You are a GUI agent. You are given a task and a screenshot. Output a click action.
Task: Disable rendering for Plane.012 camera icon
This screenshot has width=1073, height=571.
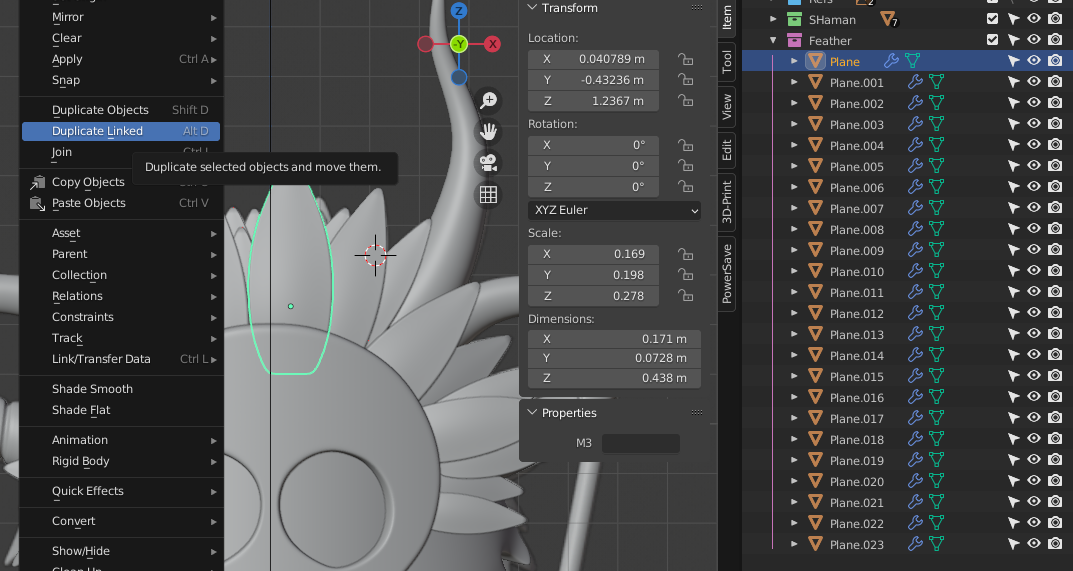point(1054,313)
